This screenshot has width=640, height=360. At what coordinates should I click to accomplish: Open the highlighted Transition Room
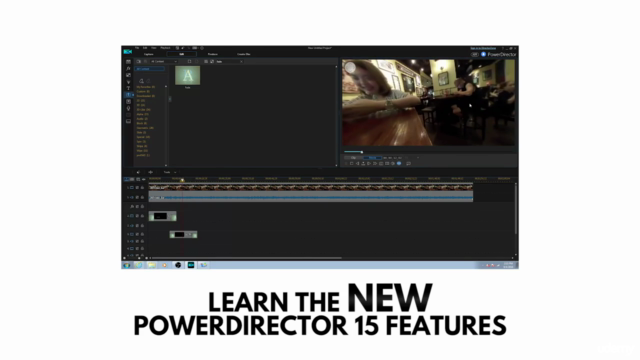pyautogui.click(x=128, y=95)
